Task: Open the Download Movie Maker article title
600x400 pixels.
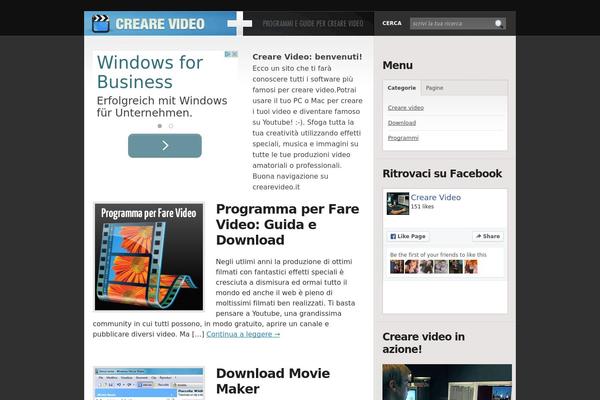Action: point(273,381)
